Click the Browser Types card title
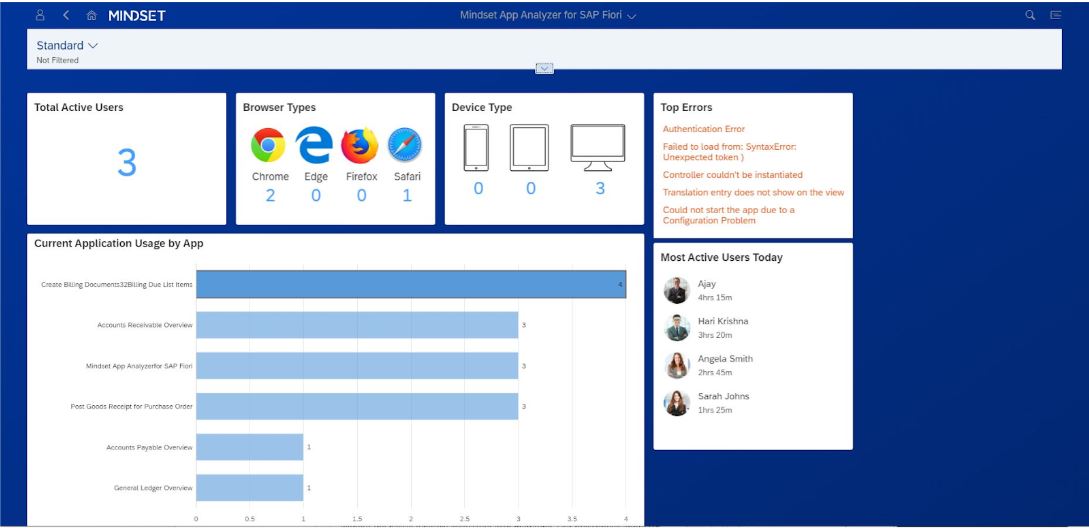 [x=279, y=108]
